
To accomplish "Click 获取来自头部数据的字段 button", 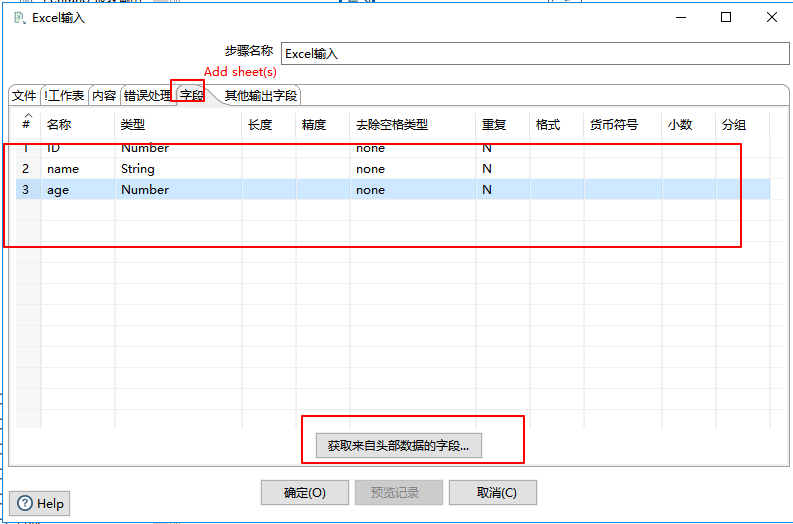I will [399, 446].
